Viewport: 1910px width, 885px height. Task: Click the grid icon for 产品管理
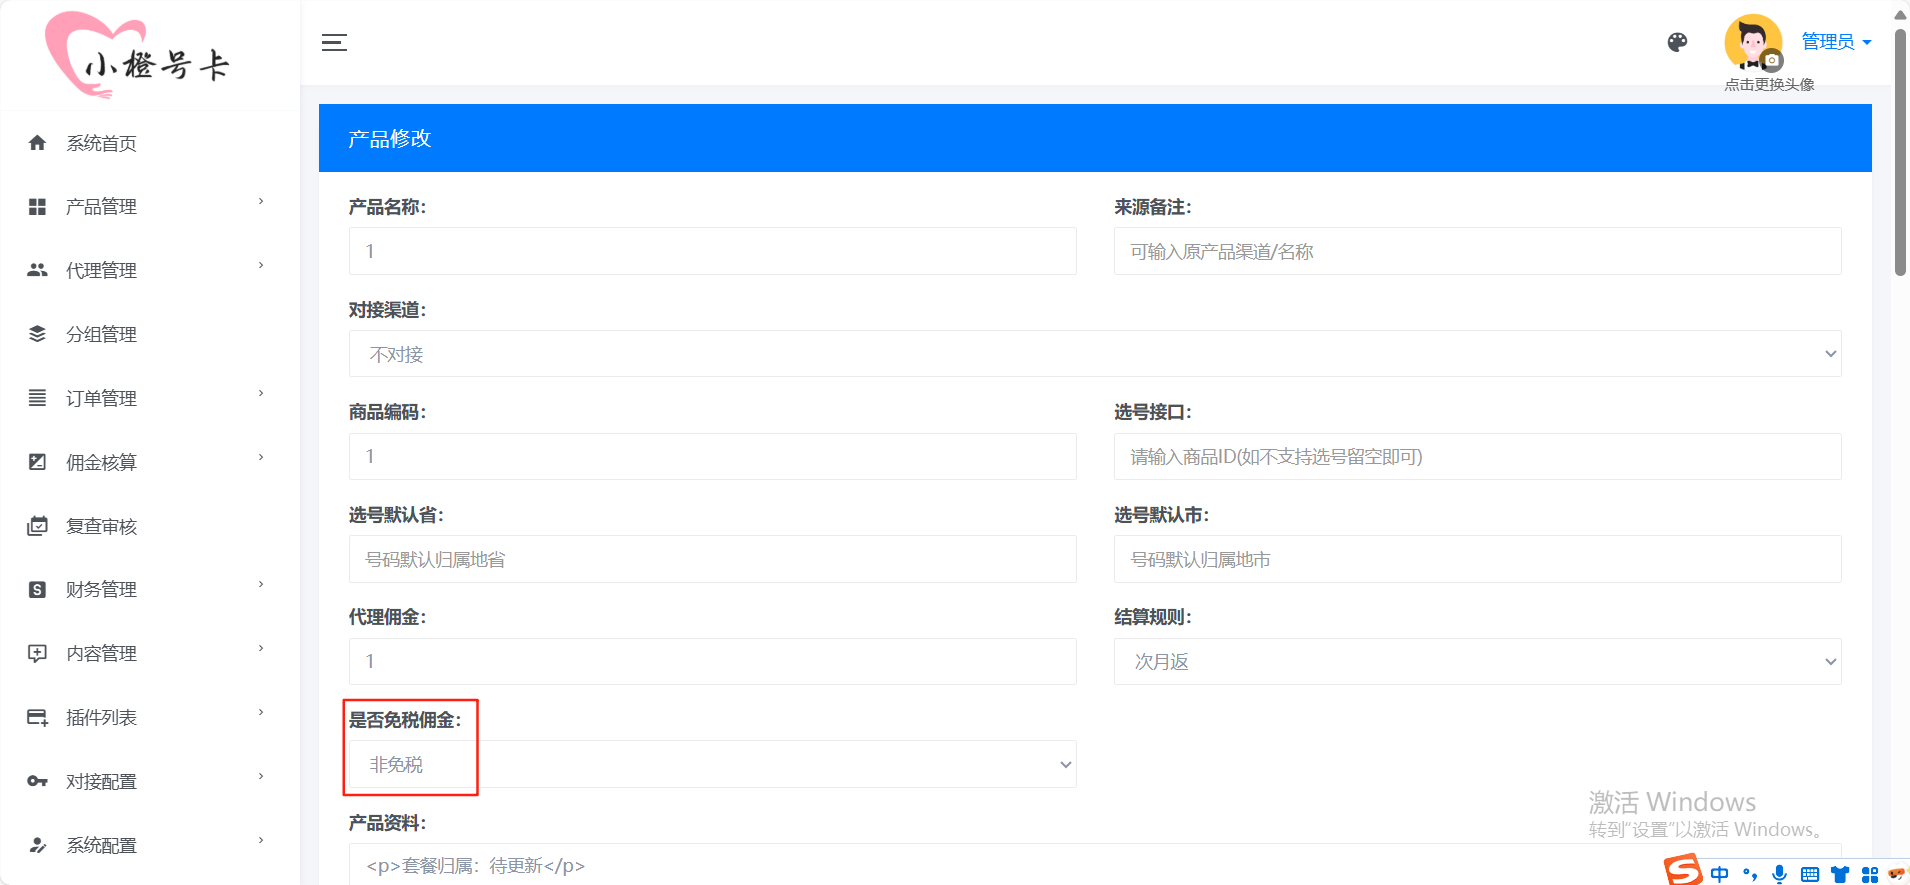tap(37, 207)
